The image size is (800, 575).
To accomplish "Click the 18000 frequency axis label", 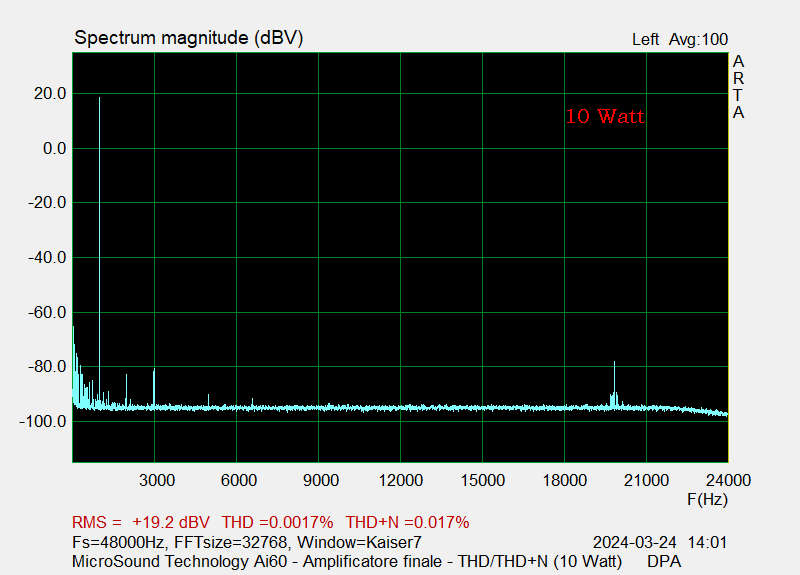I will click(x=565, y=480).
